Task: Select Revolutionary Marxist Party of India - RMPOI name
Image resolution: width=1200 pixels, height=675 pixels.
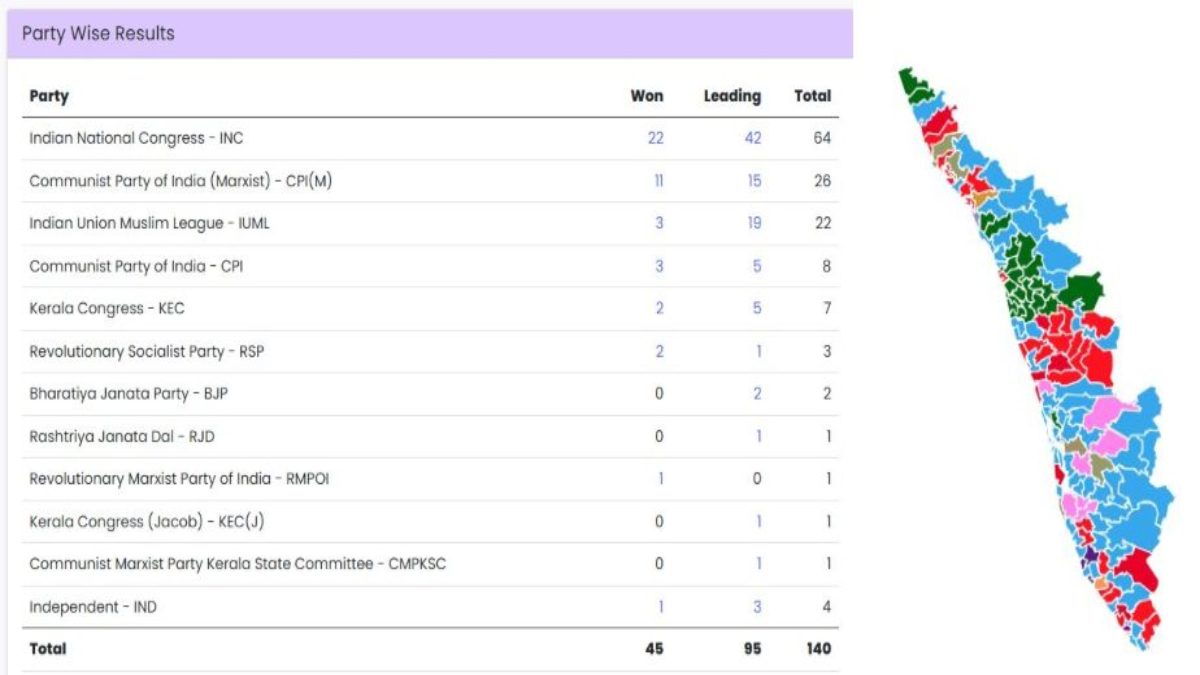Action: (179, 479)
